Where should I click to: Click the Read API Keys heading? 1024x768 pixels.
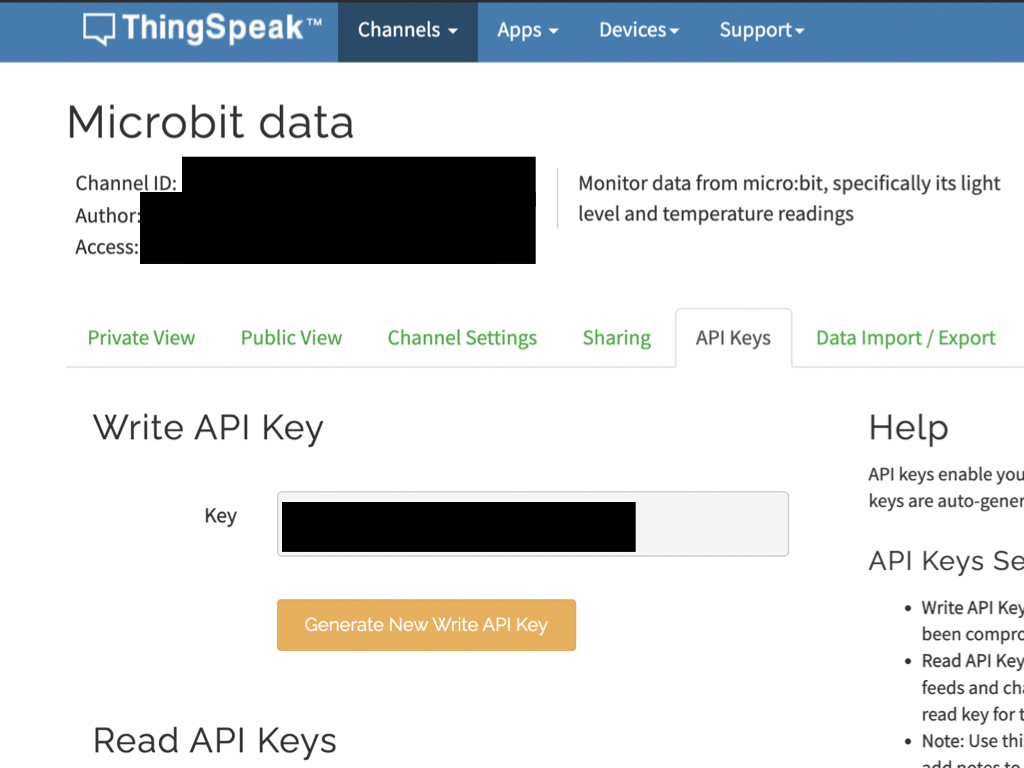click(215, 741)
